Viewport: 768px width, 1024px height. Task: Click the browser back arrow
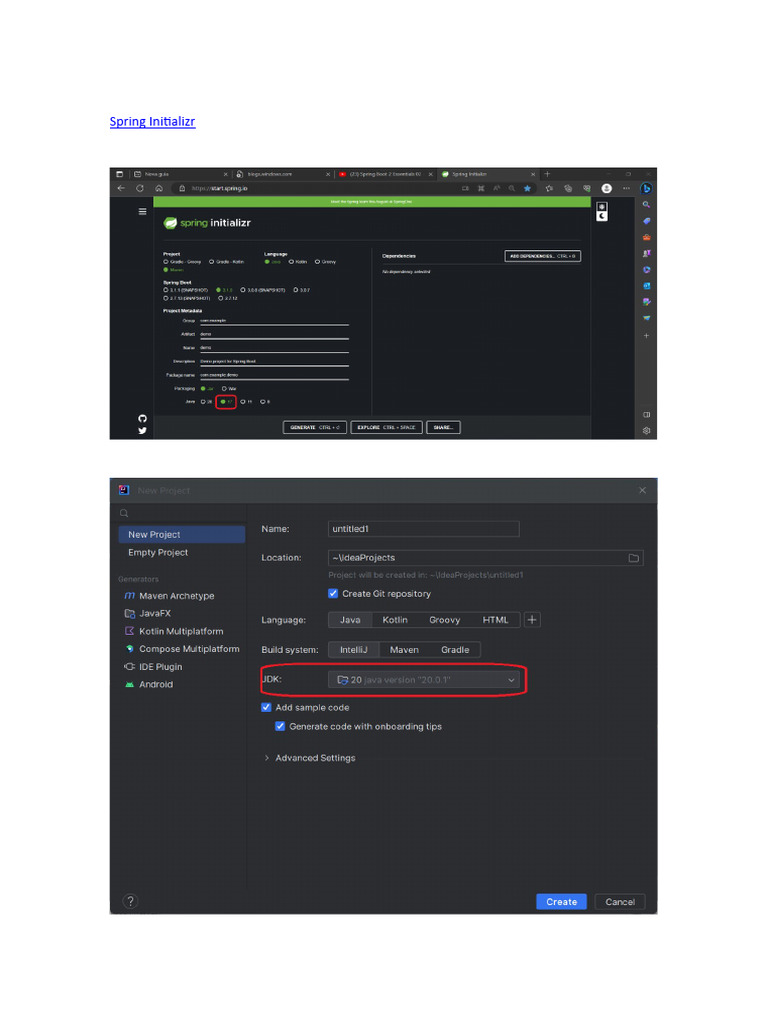pos(121,188)
